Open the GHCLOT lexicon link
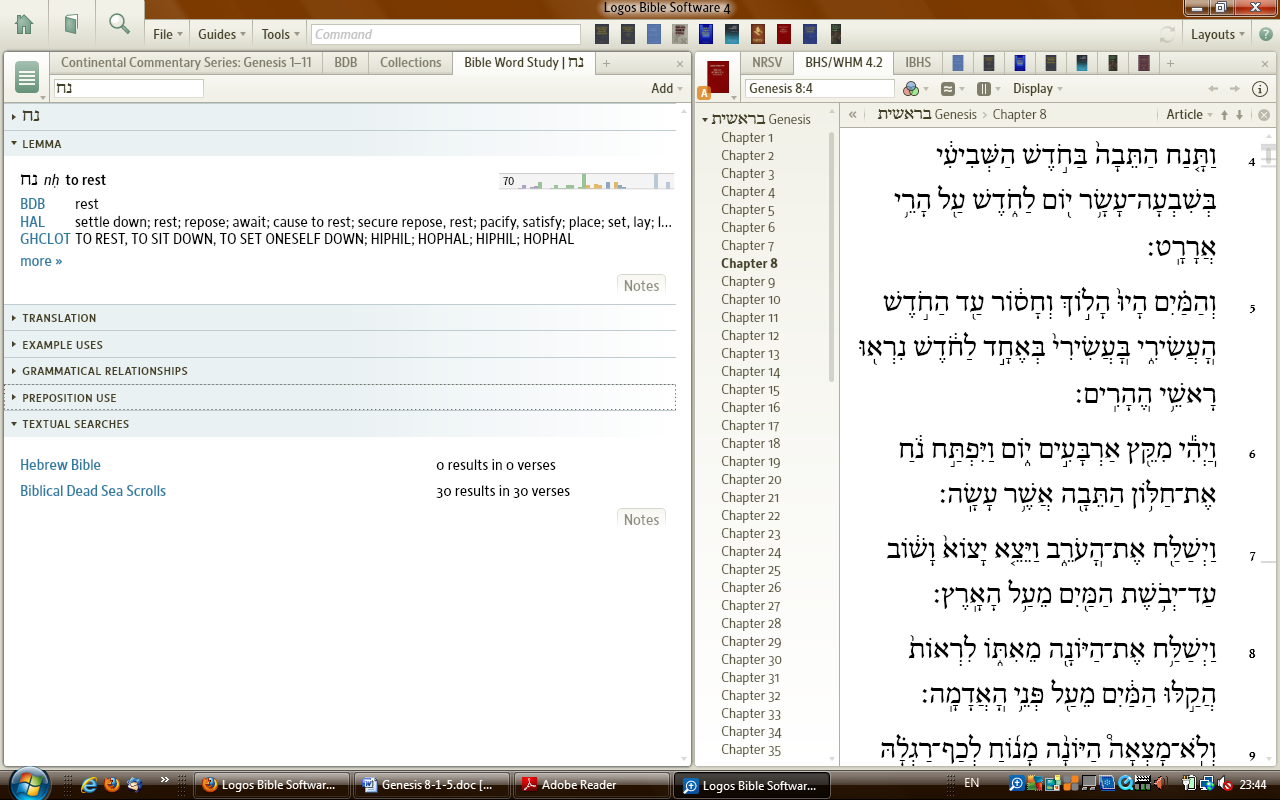 click(x=45, y=239)
